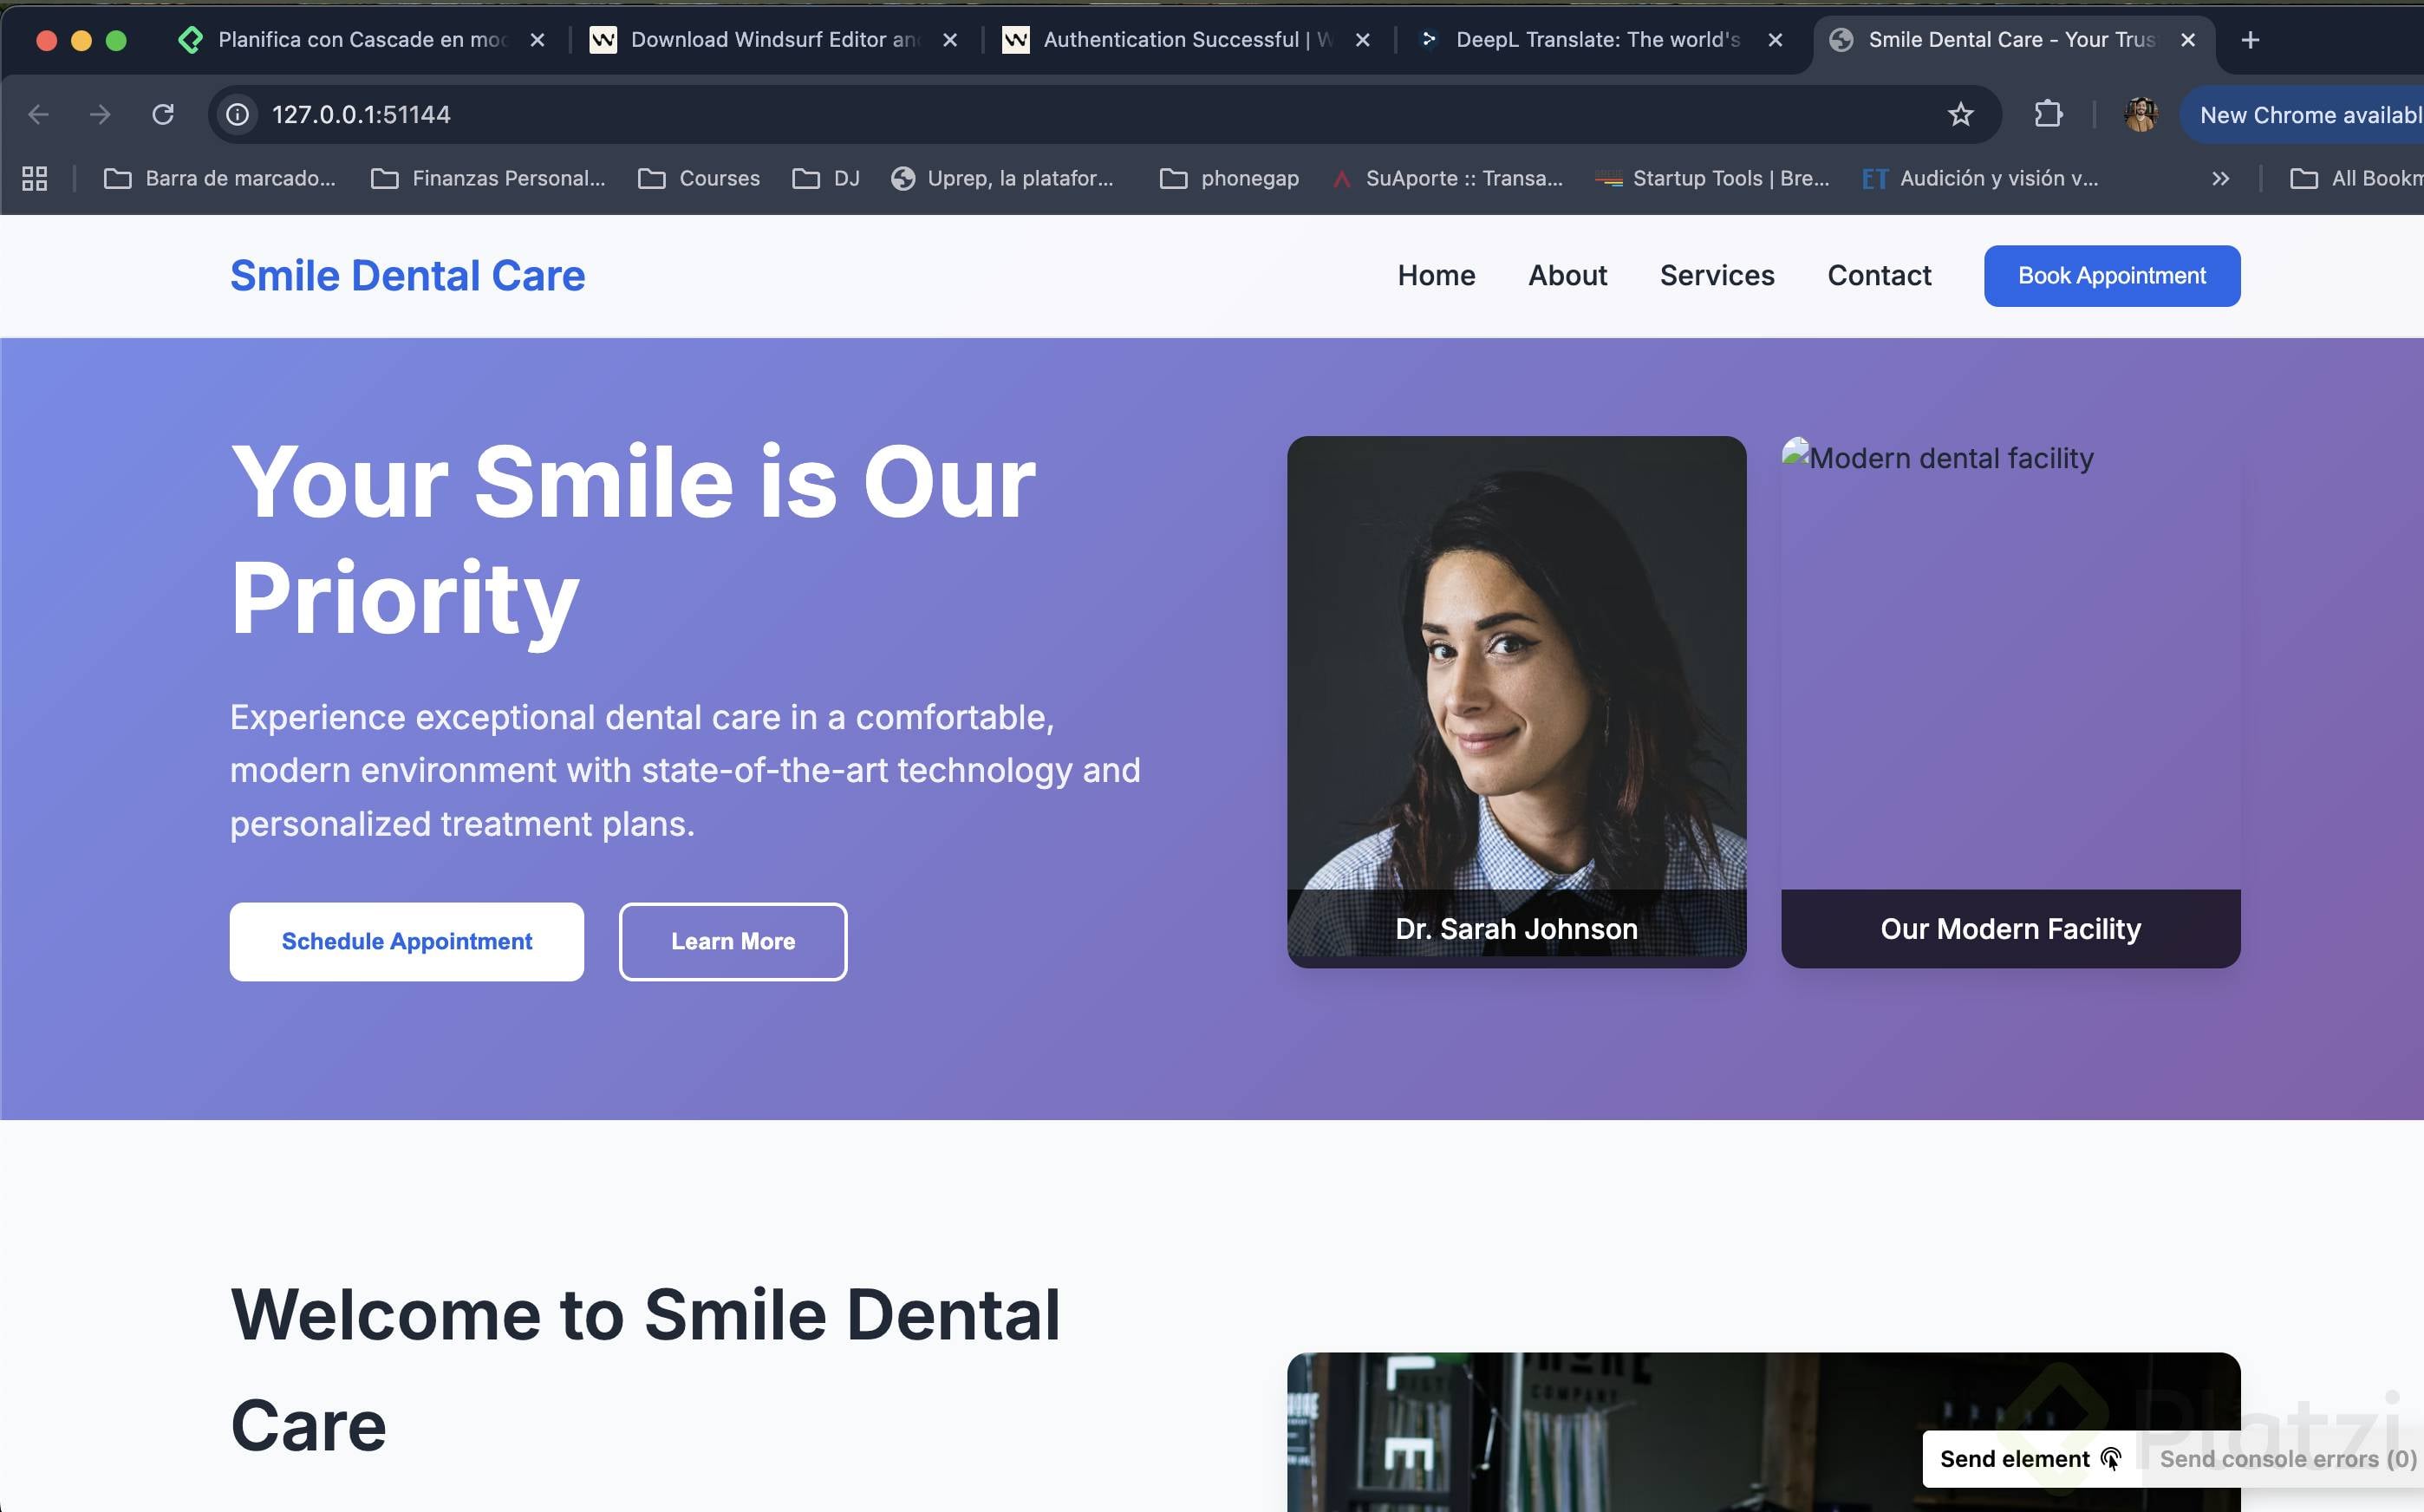
Task: Click the Chrome profile avatar icon
Action: click(x=2140, y=115)
